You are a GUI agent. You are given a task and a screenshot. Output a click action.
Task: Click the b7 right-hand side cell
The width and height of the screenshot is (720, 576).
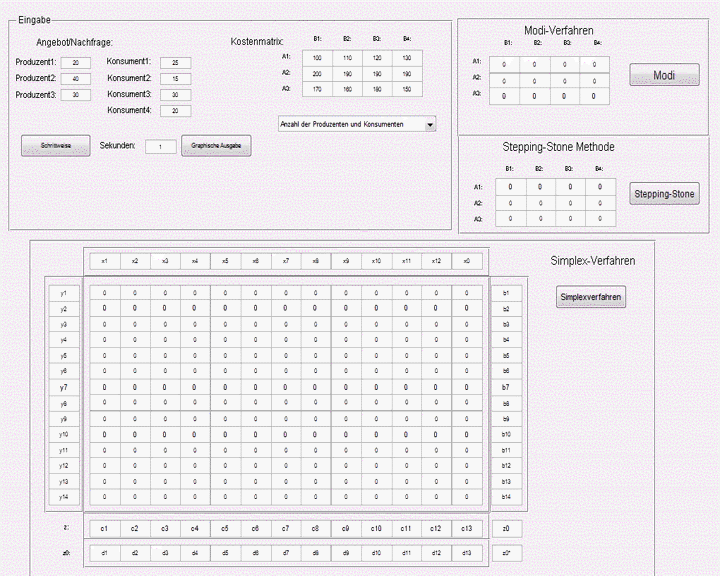coord(506,388)
